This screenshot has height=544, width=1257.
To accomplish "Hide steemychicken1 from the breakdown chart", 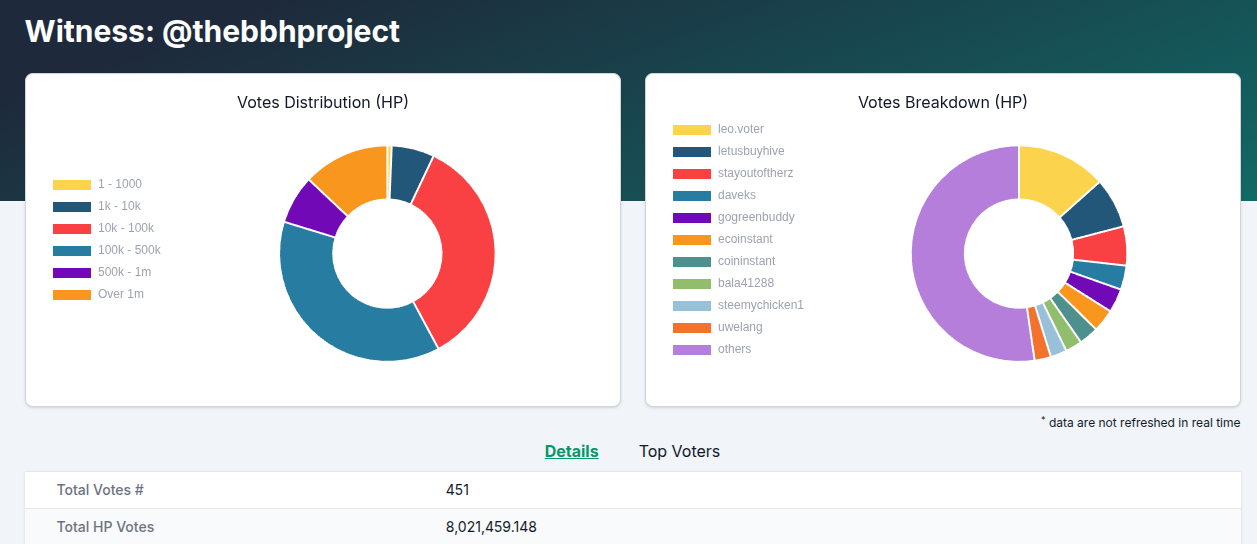I will [x=760, y=305].
